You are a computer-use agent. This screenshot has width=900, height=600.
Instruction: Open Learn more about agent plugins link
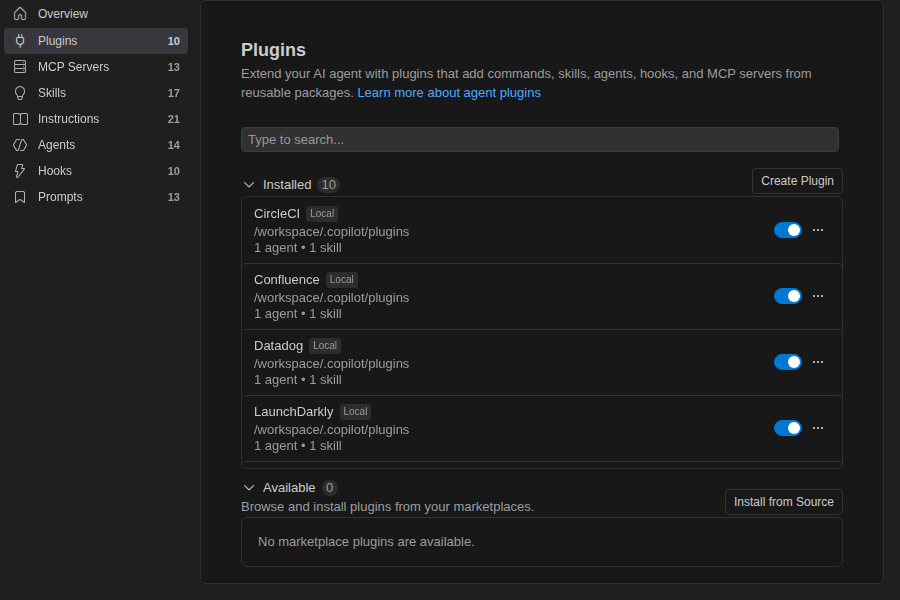pyautogui.click(x=449, y=92)
